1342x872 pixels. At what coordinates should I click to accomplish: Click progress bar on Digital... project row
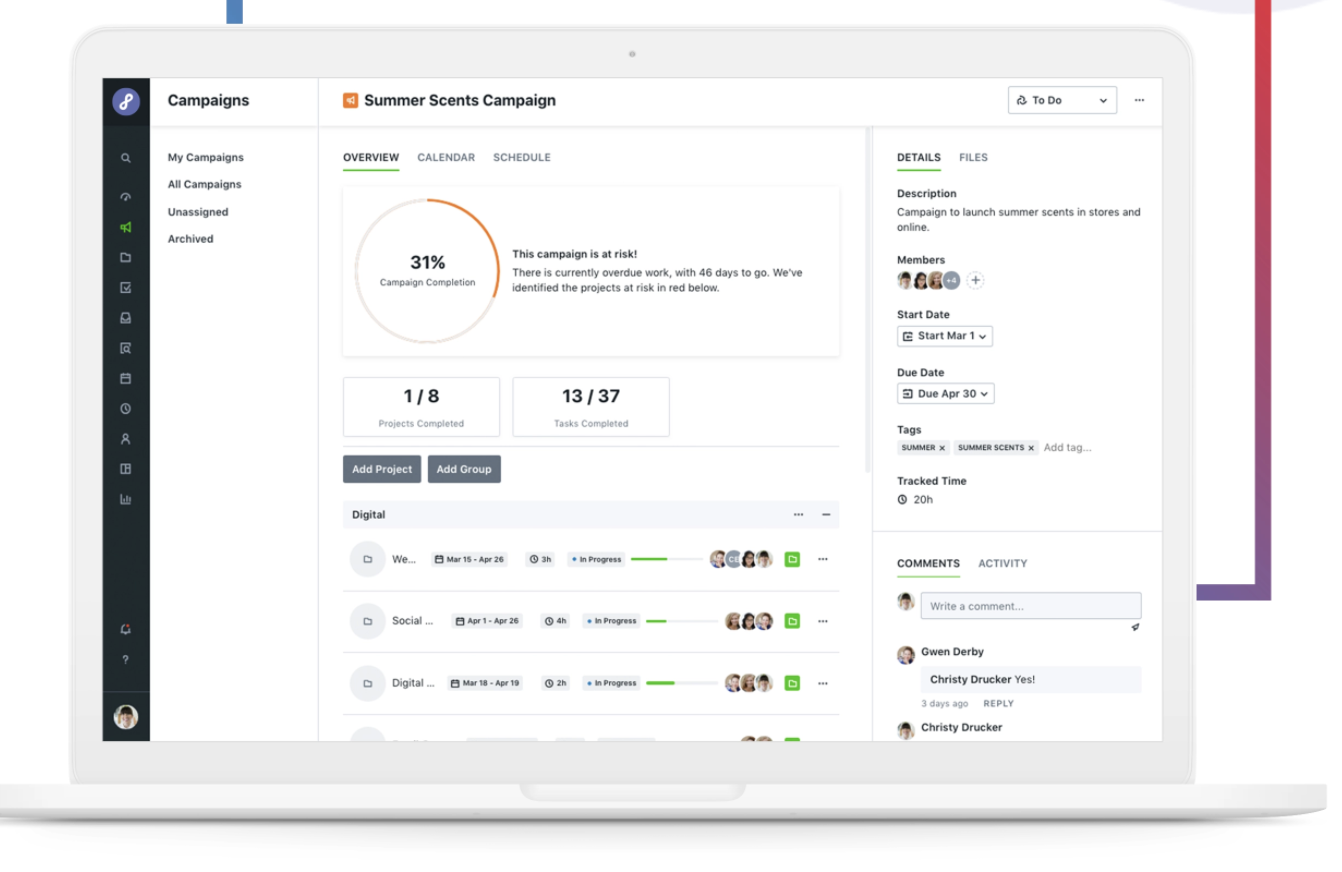pyautogui.click(x=682, y=683)
